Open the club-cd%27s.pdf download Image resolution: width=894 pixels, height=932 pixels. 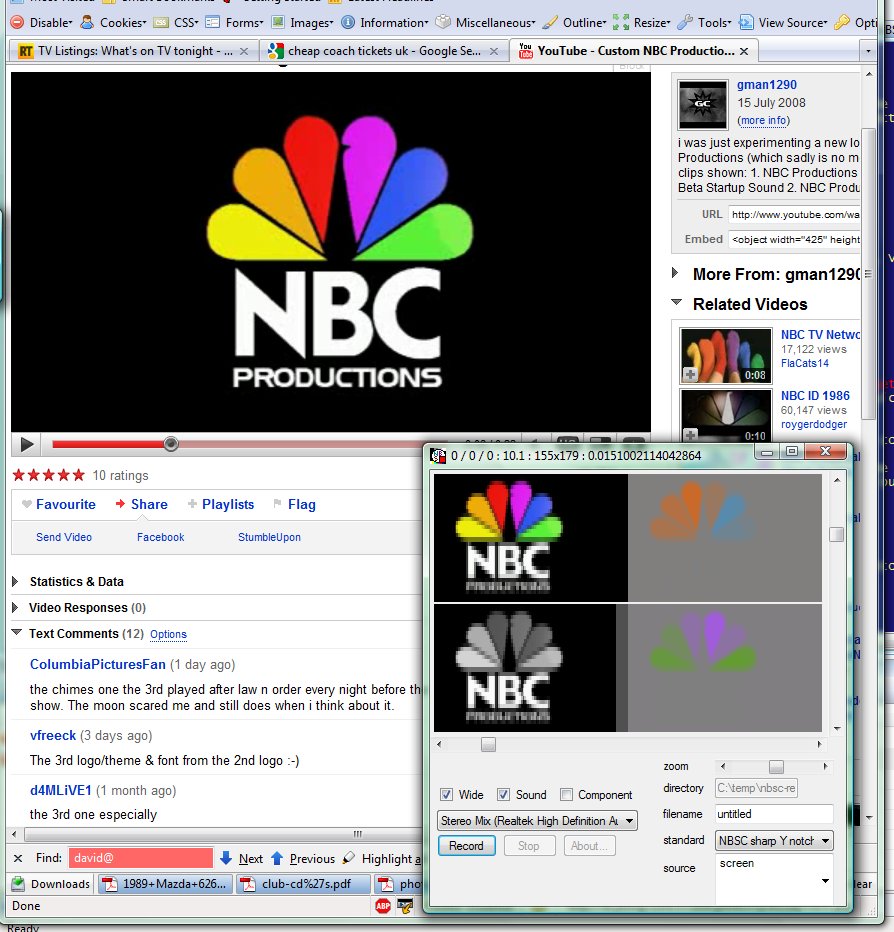303,884
